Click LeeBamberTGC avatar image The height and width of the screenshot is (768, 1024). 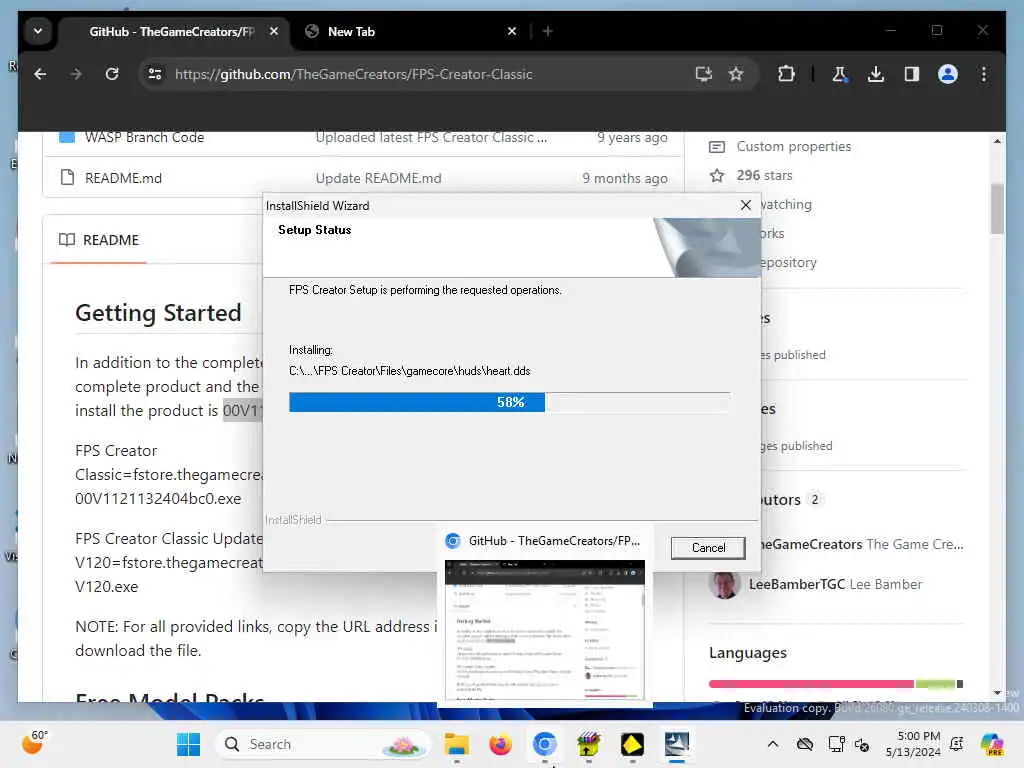[x=724, y=584]
